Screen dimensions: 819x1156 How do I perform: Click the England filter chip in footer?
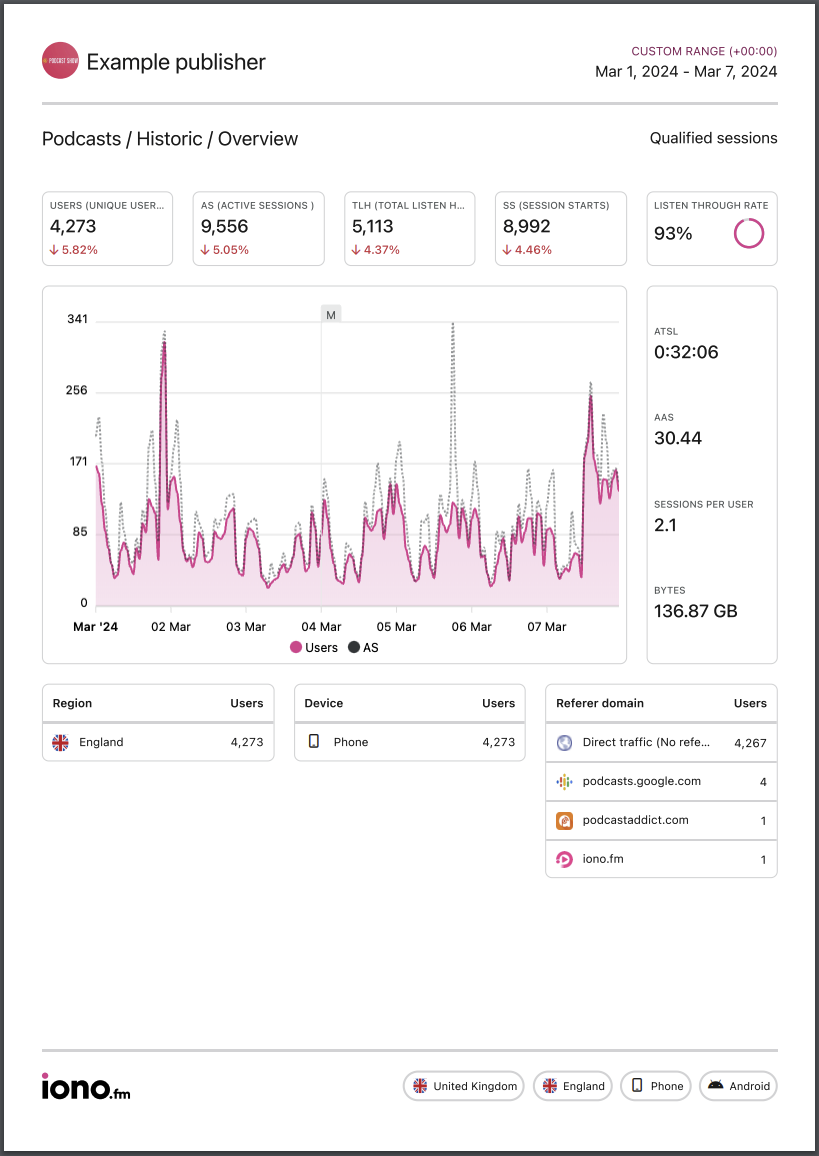573,1086
